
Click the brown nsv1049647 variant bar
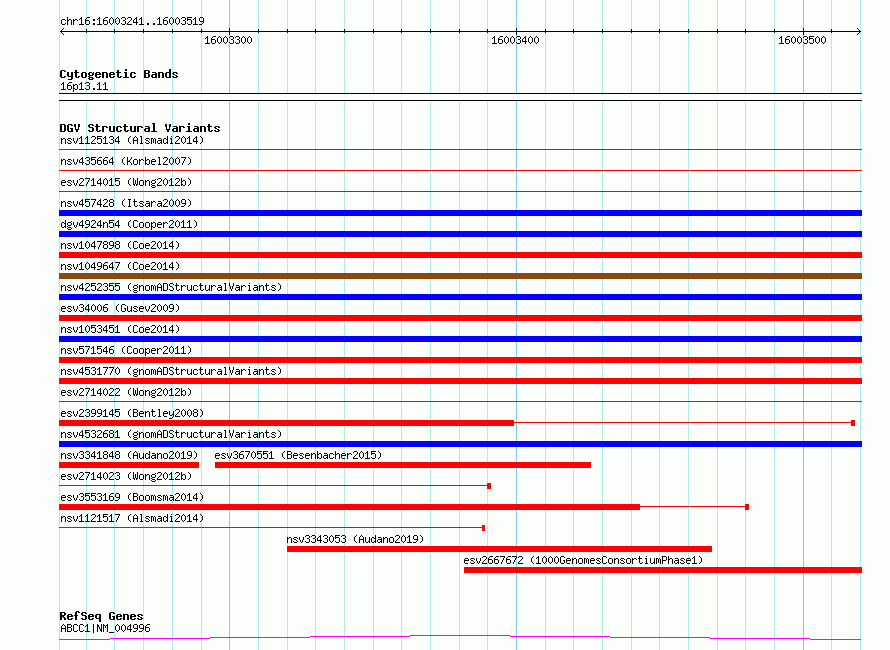point(460,276)
